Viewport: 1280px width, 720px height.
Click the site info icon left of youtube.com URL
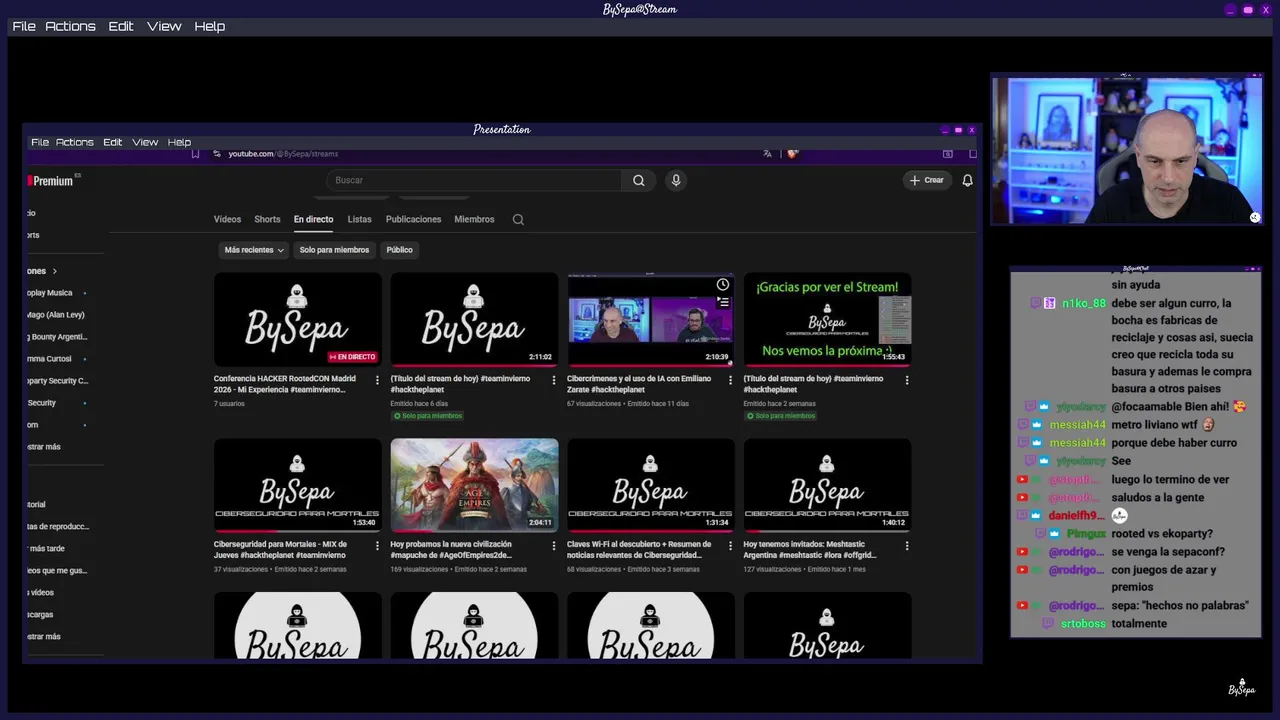point(216,154)
